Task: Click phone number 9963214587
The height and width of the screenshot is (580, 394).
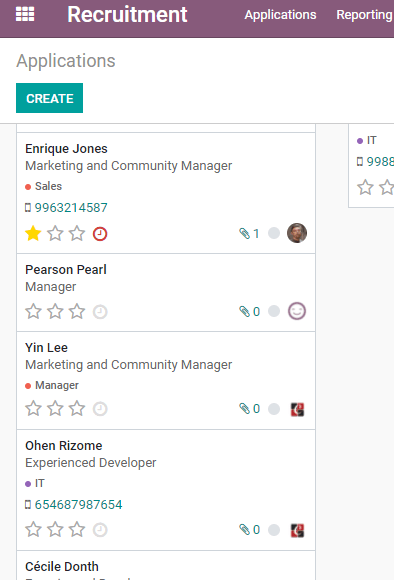Action: point(71,208)
